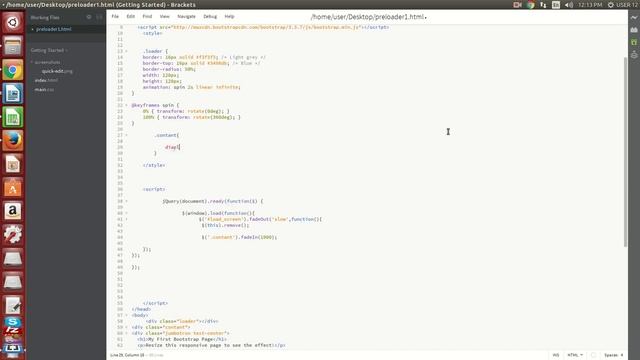Screen dimensions: 640x360
Task: Open Amazon launcher in dock
Action: click(13, 211)
